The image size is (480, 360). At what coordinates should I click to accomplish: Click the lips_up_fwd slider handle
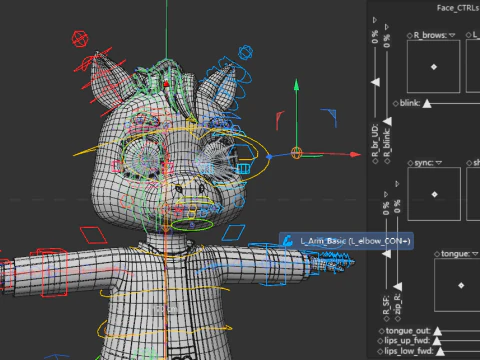click(x=436, y=341)
